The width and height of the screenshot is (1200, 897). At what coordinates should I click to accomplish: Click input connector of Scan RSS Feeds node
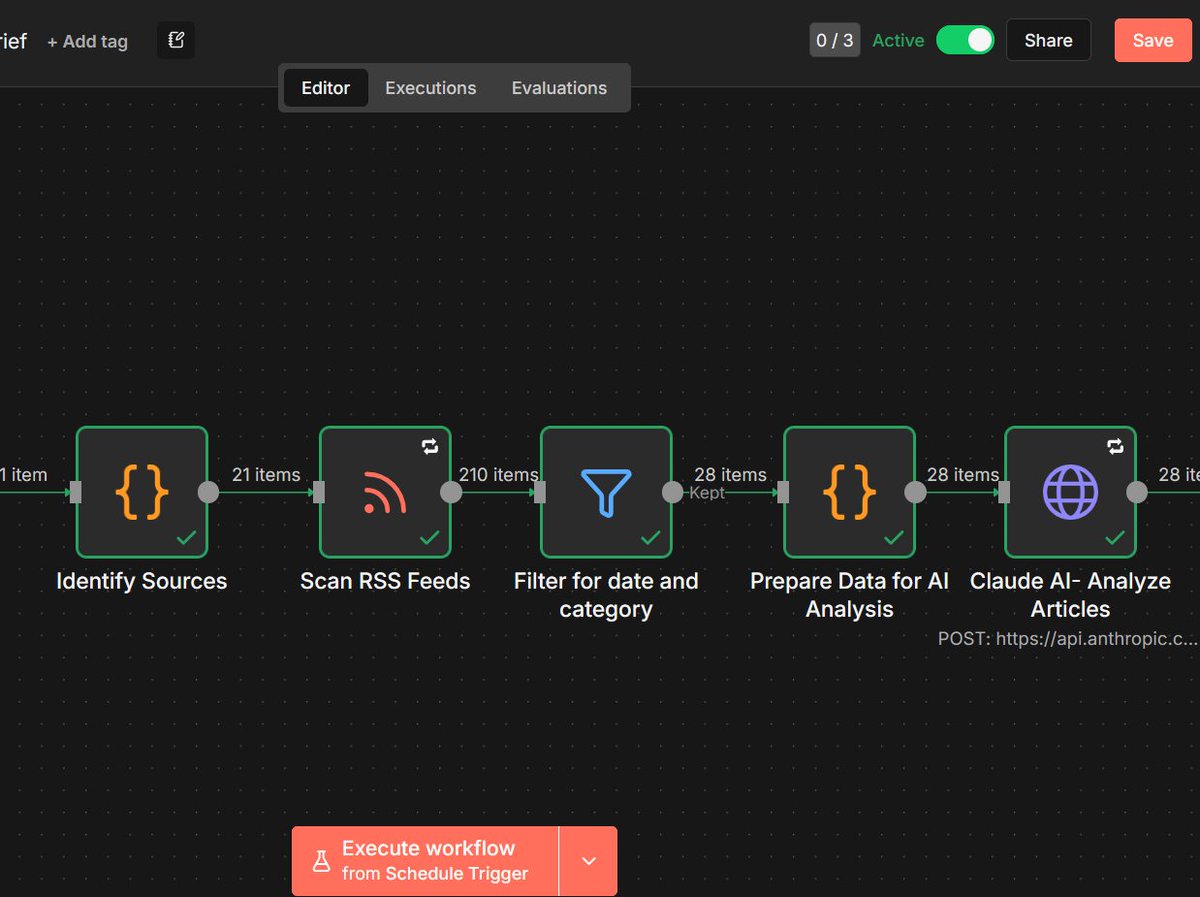(x=318, y=492)
